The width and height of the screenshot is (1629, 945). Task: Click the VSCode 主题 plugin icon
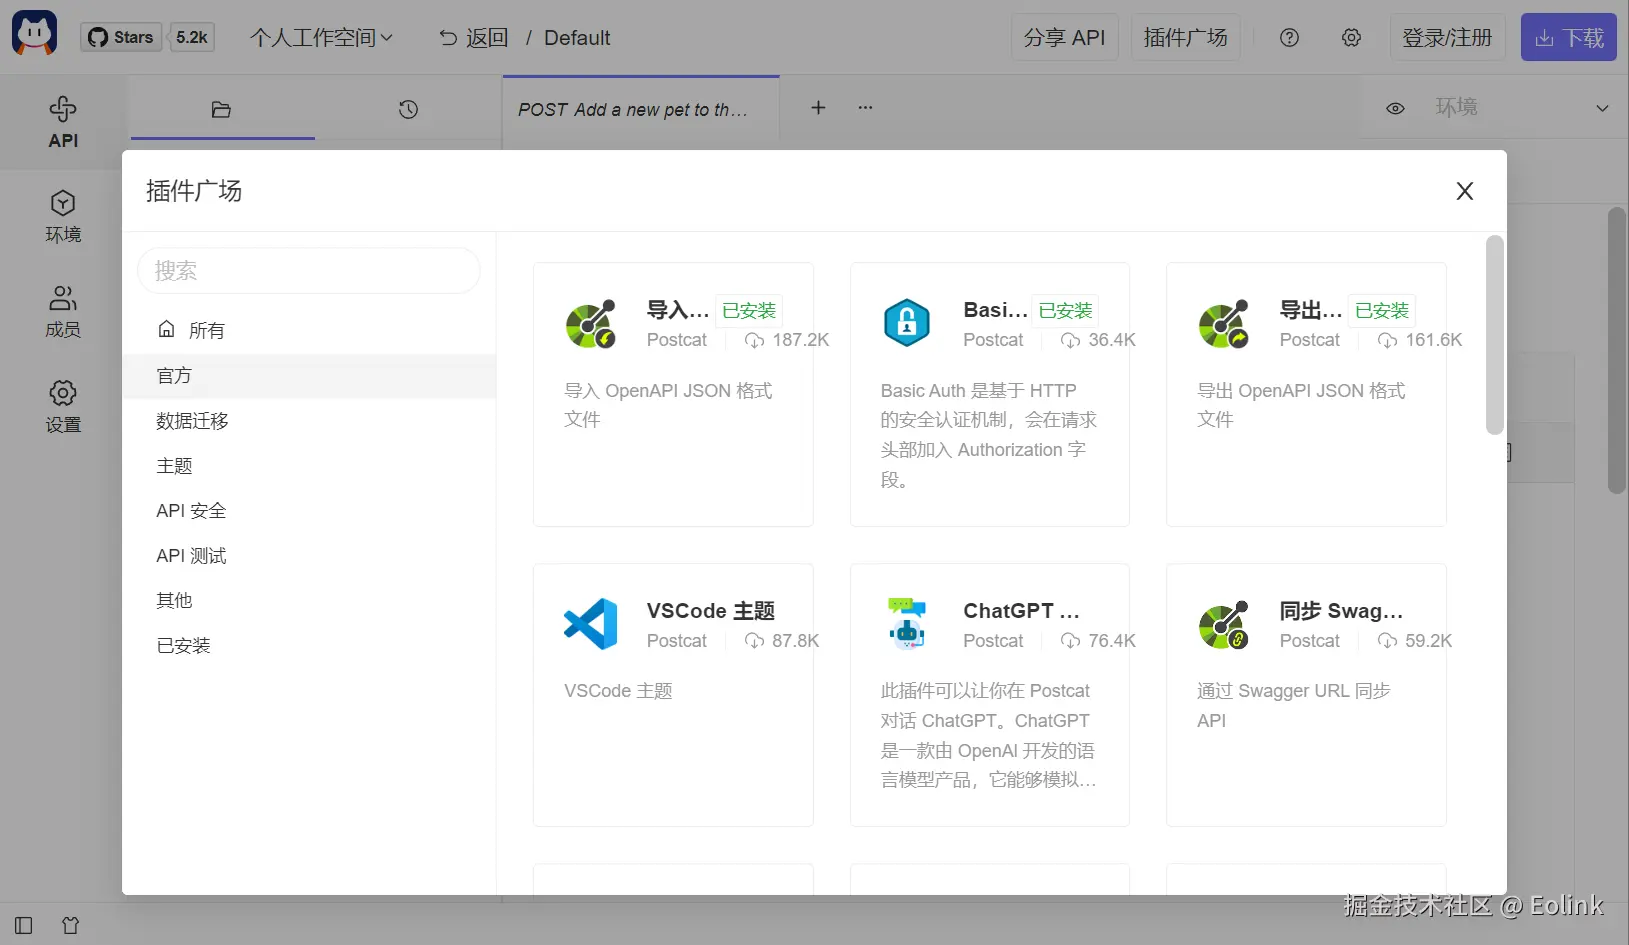591,624
